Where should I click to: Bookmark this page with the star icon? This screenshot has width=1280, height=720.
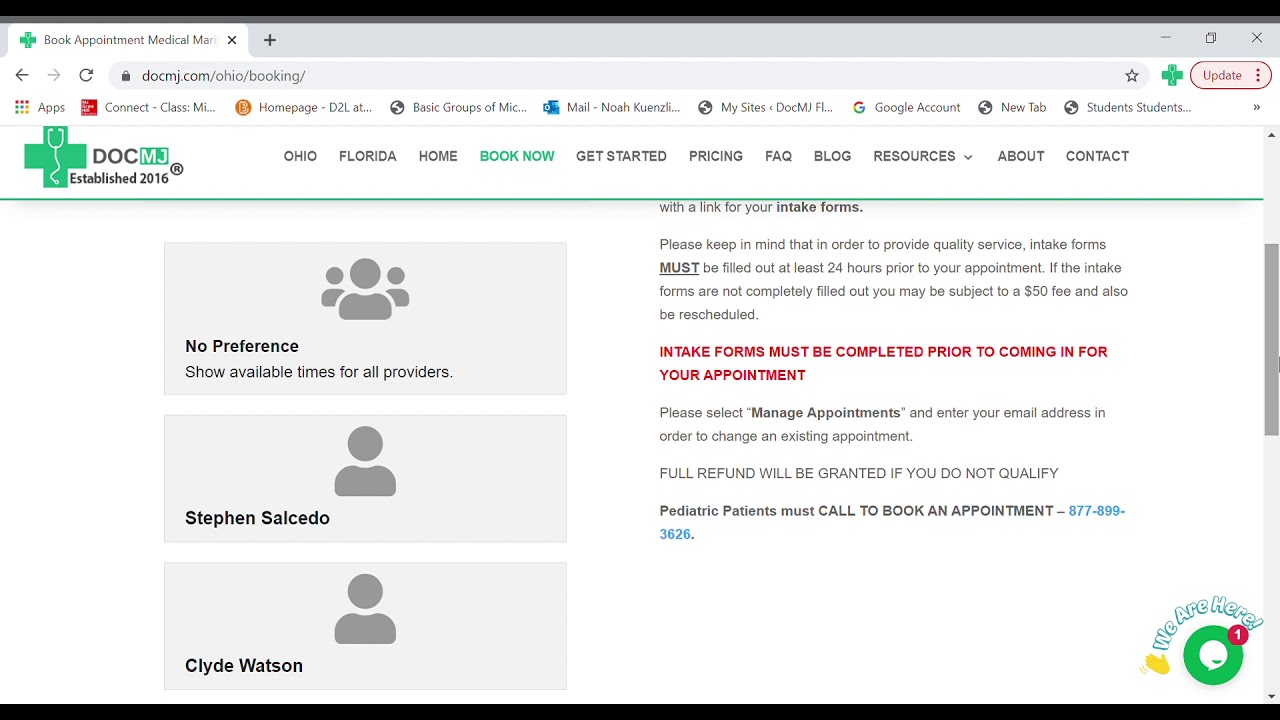(x=1132, y=75)
